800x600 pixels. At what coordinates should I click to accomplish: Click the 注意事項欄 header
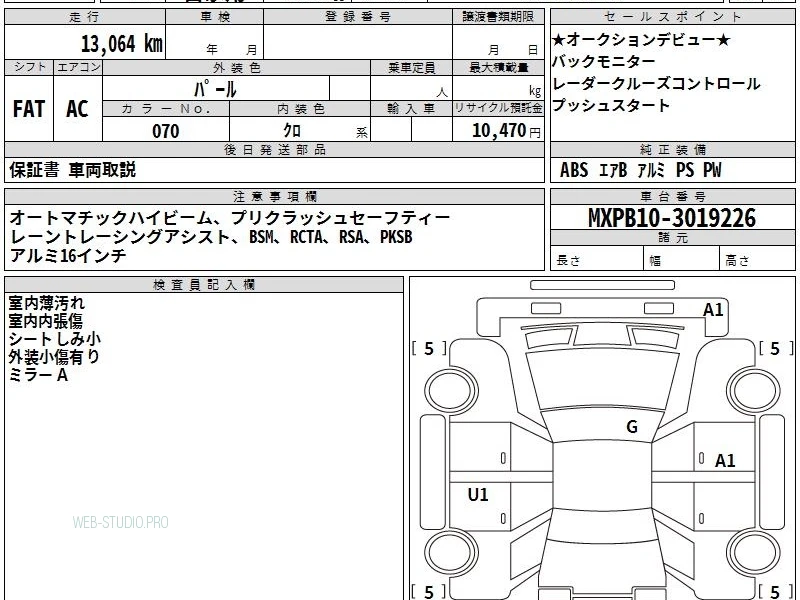coord(274,196)
